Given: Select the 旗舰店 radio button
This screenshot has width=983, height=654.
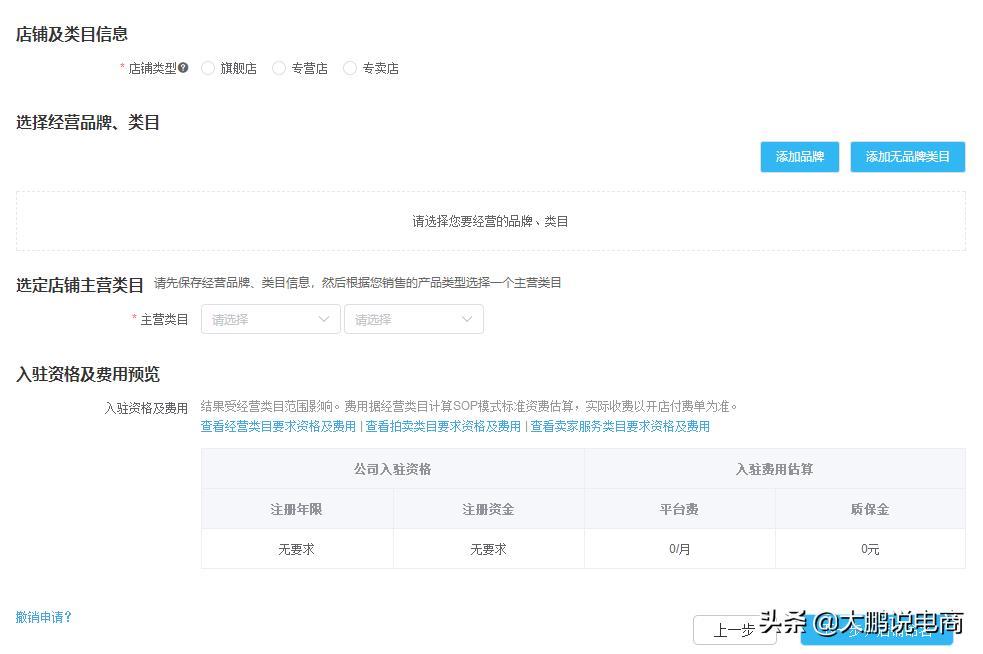Looking at the screenshot, I should pyautogui.click(x=208, y=68).
